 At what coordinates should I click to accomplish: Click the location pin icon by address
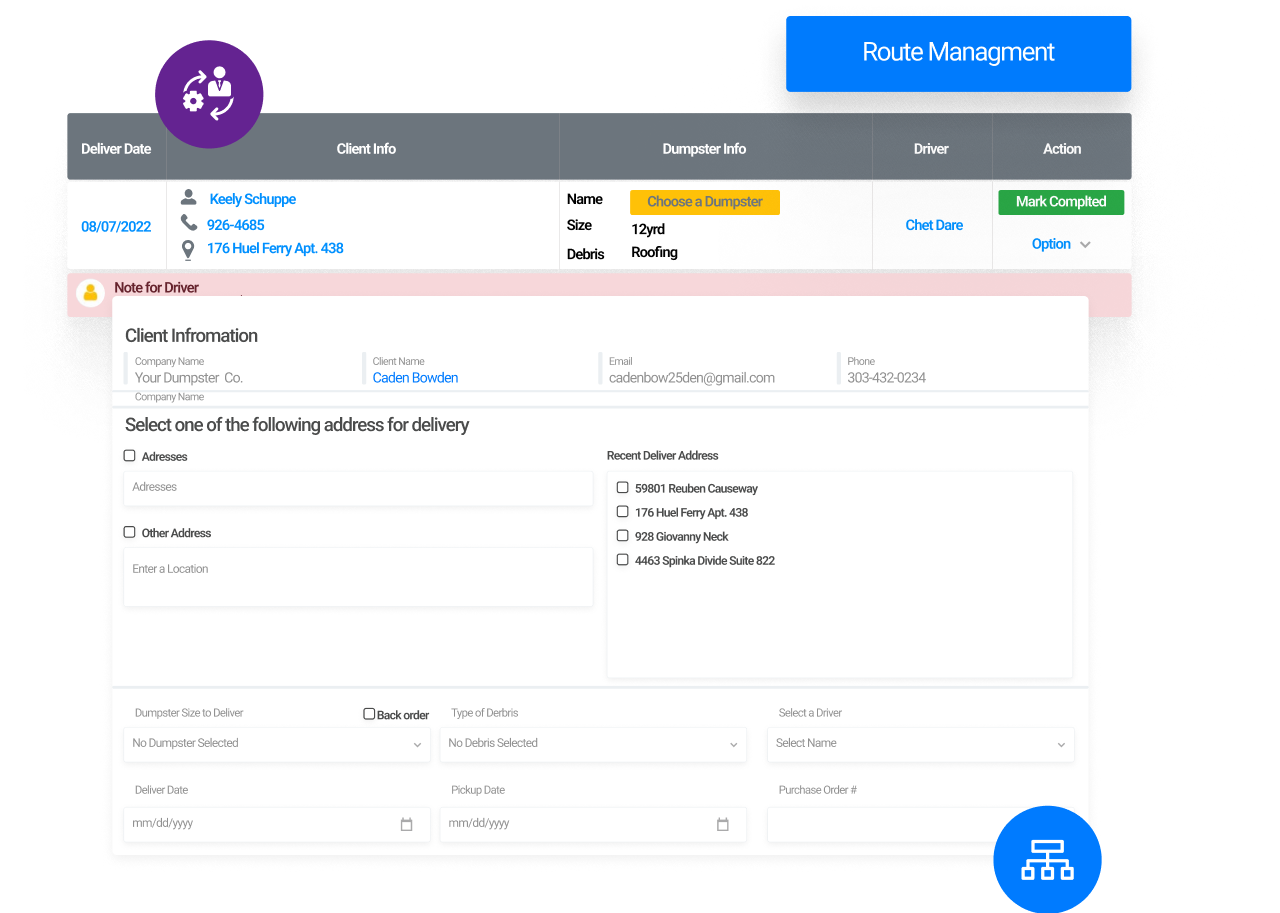coord(188,249)
